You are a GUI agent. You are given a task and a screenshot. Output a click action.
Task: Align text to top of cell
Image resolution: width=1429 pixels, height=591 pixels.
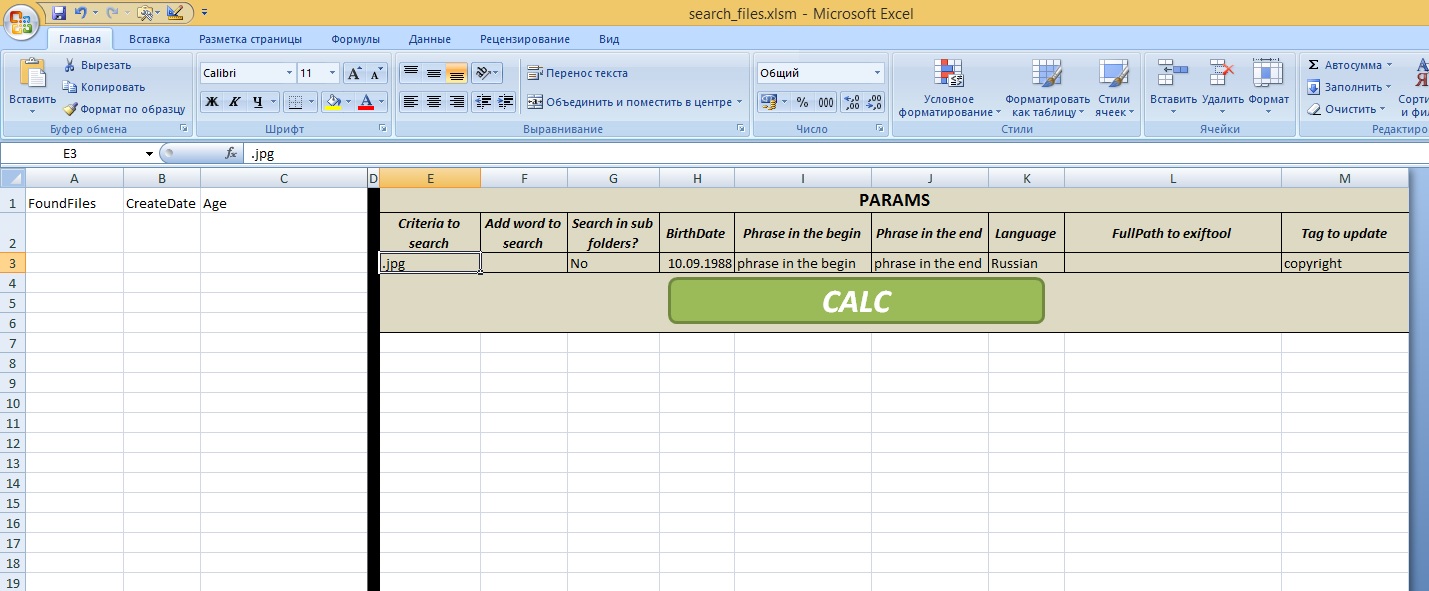coord(410,73)
